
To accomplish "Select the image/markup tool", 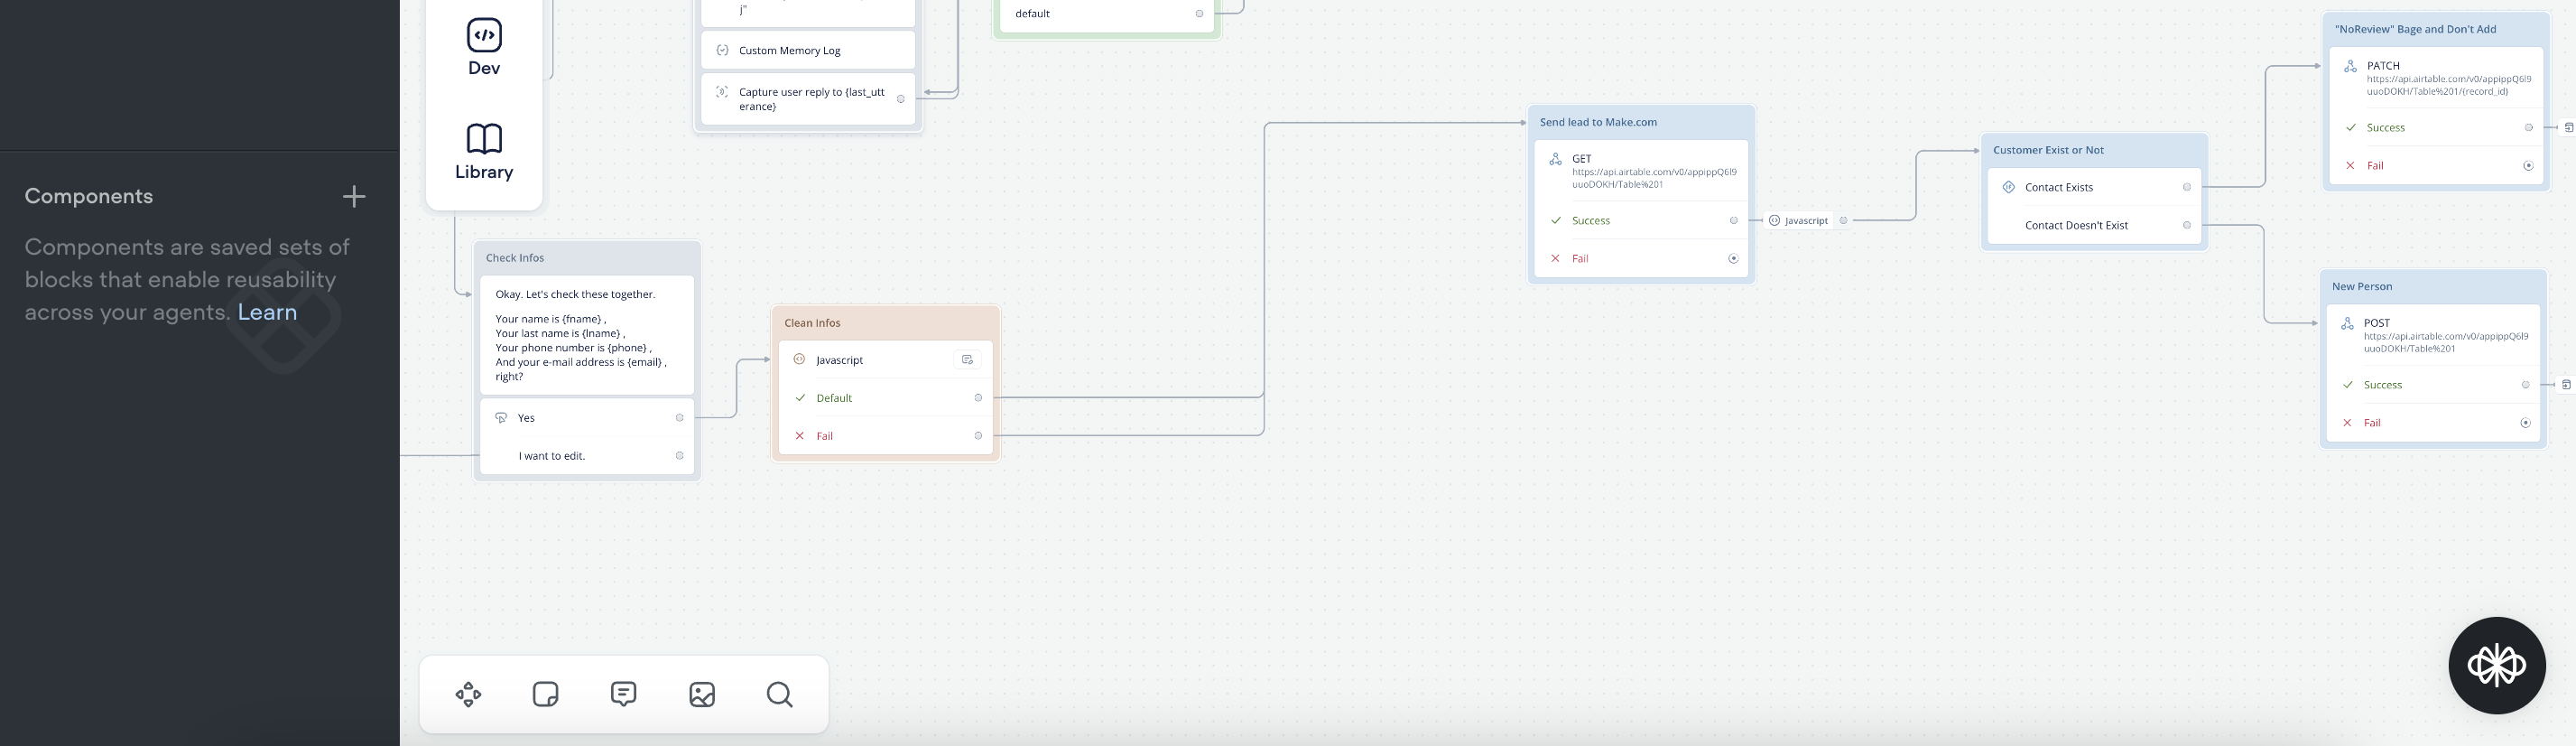I will [702, 694].
